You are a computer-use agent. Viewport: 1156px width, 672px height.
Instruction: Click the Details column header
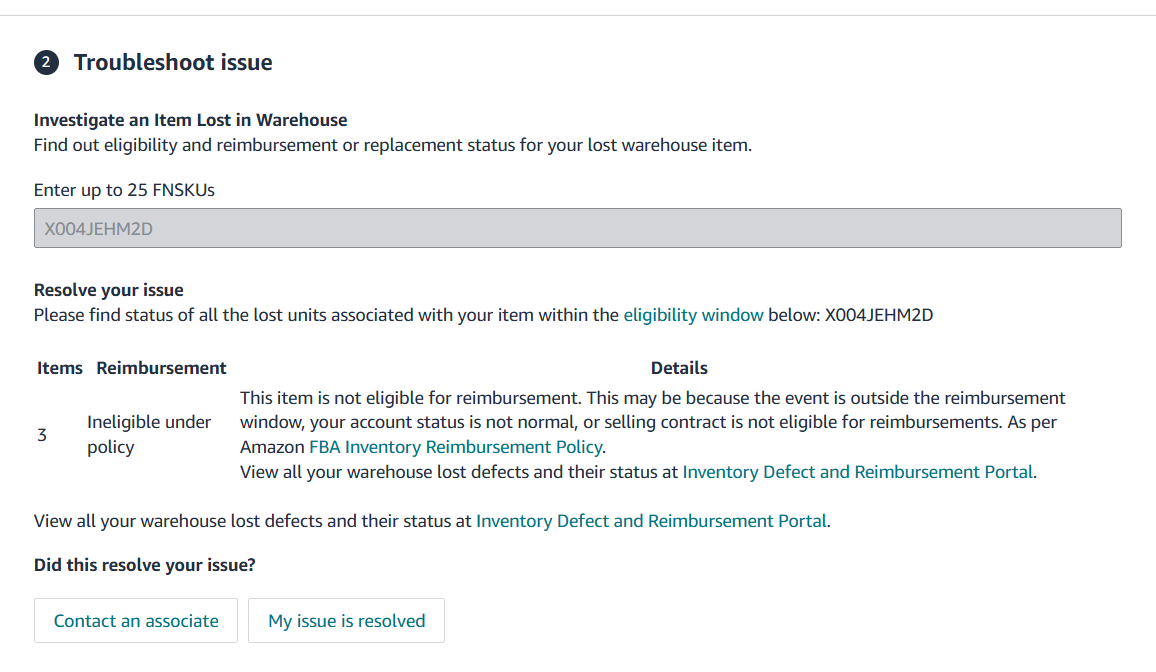[679, 368]
